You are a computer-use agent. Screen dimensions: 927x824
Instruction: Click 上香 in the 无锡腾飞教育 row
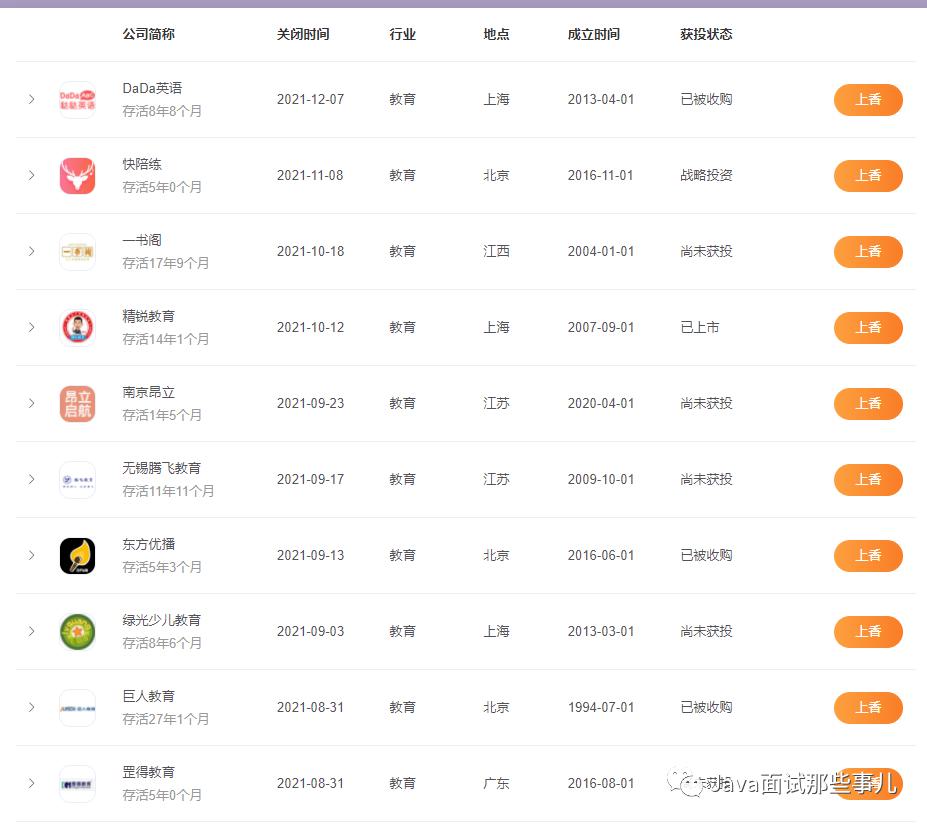coord(868,479)
